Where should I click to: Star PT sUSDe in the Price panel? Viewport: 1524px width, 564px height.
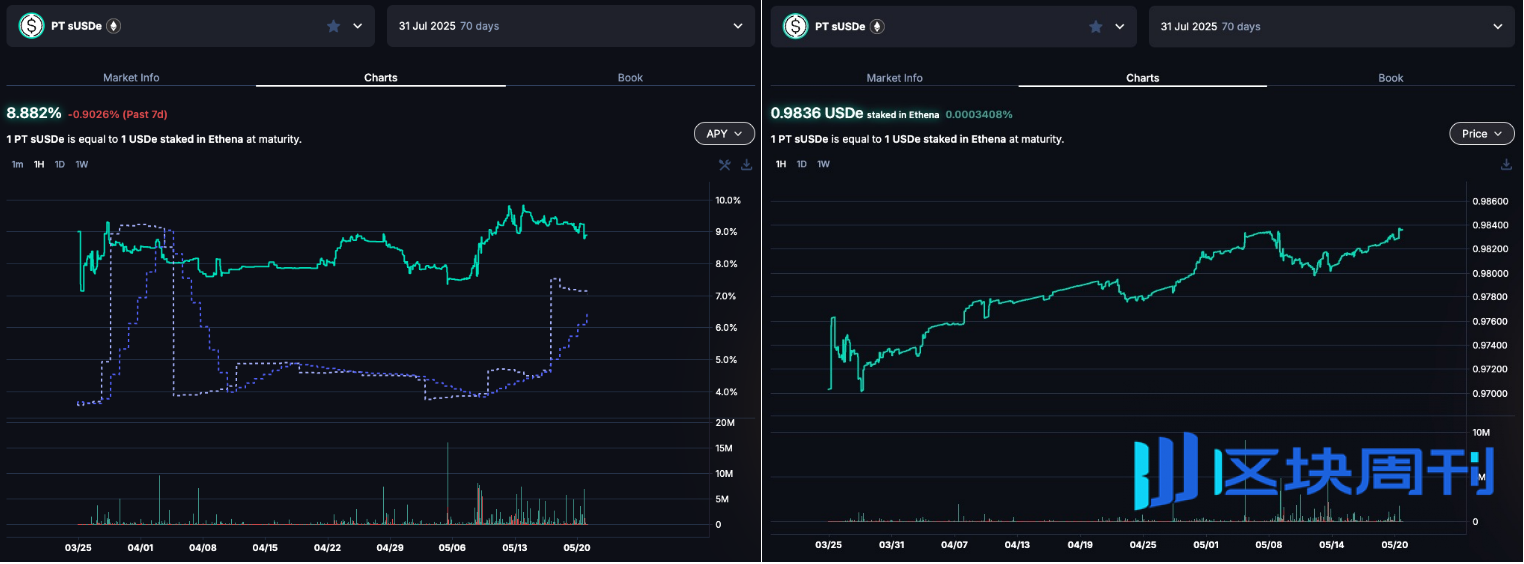(x=1096, y=27)
